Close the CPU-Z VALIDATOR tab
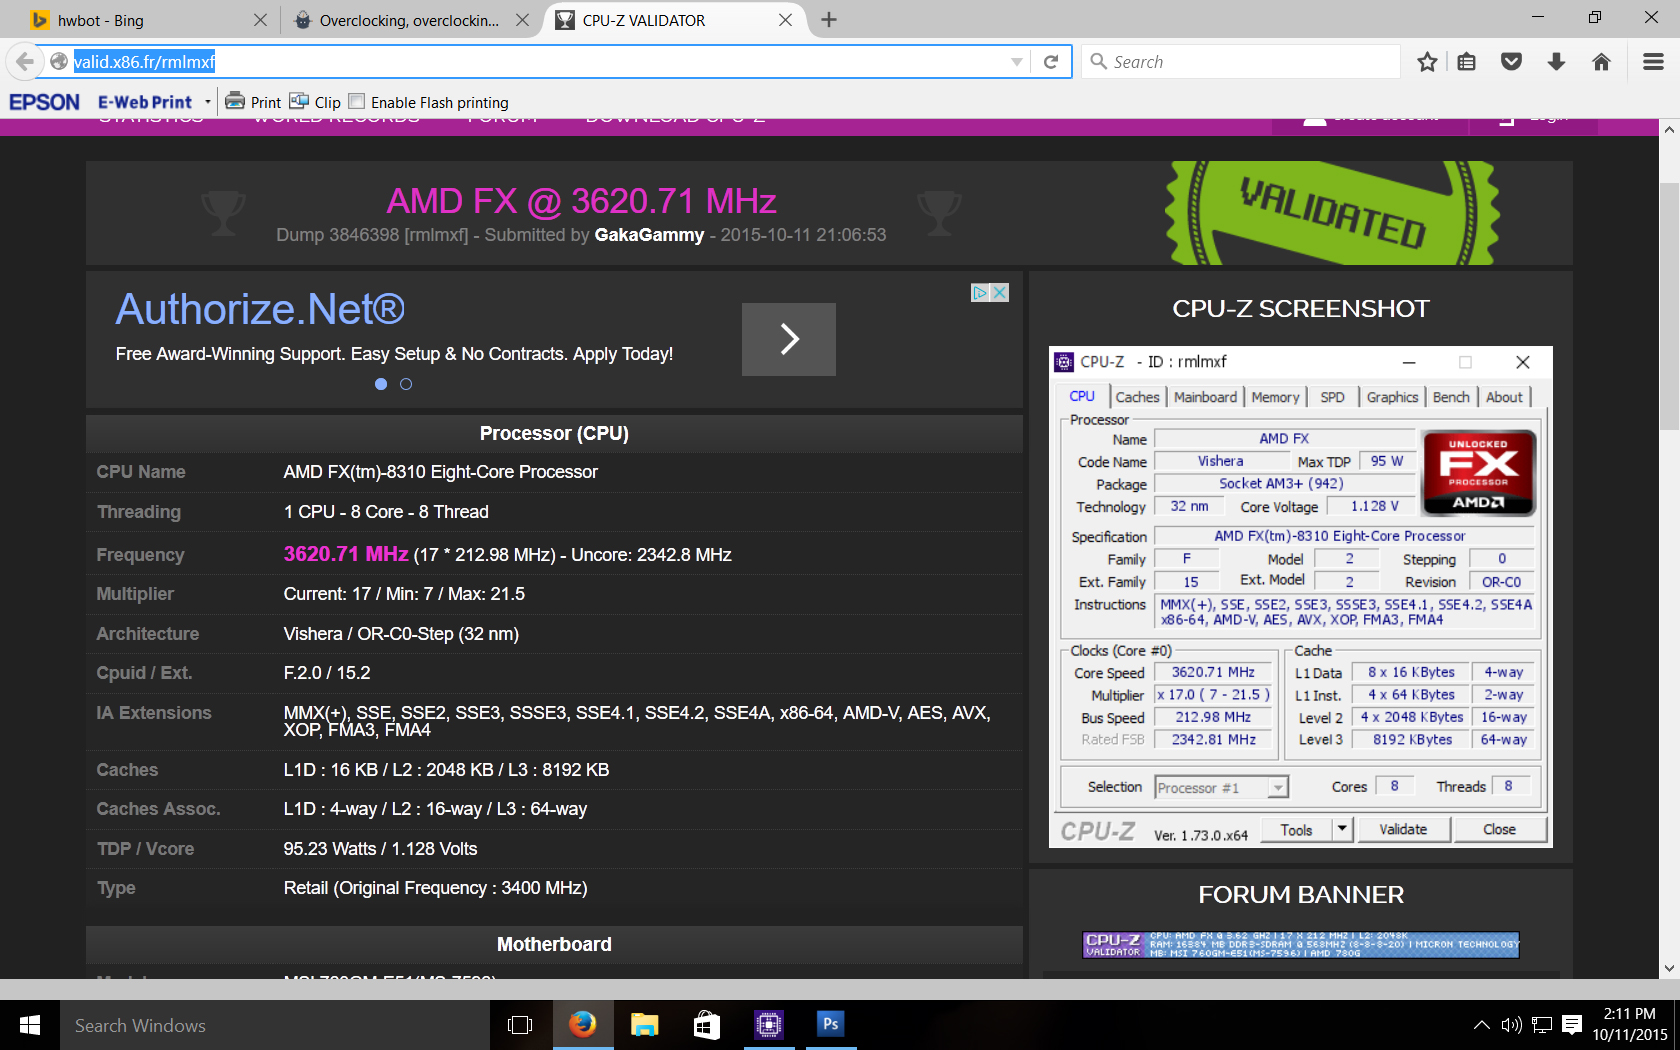The width and height of the screenshot is (1680, 1050). [785, 20]
